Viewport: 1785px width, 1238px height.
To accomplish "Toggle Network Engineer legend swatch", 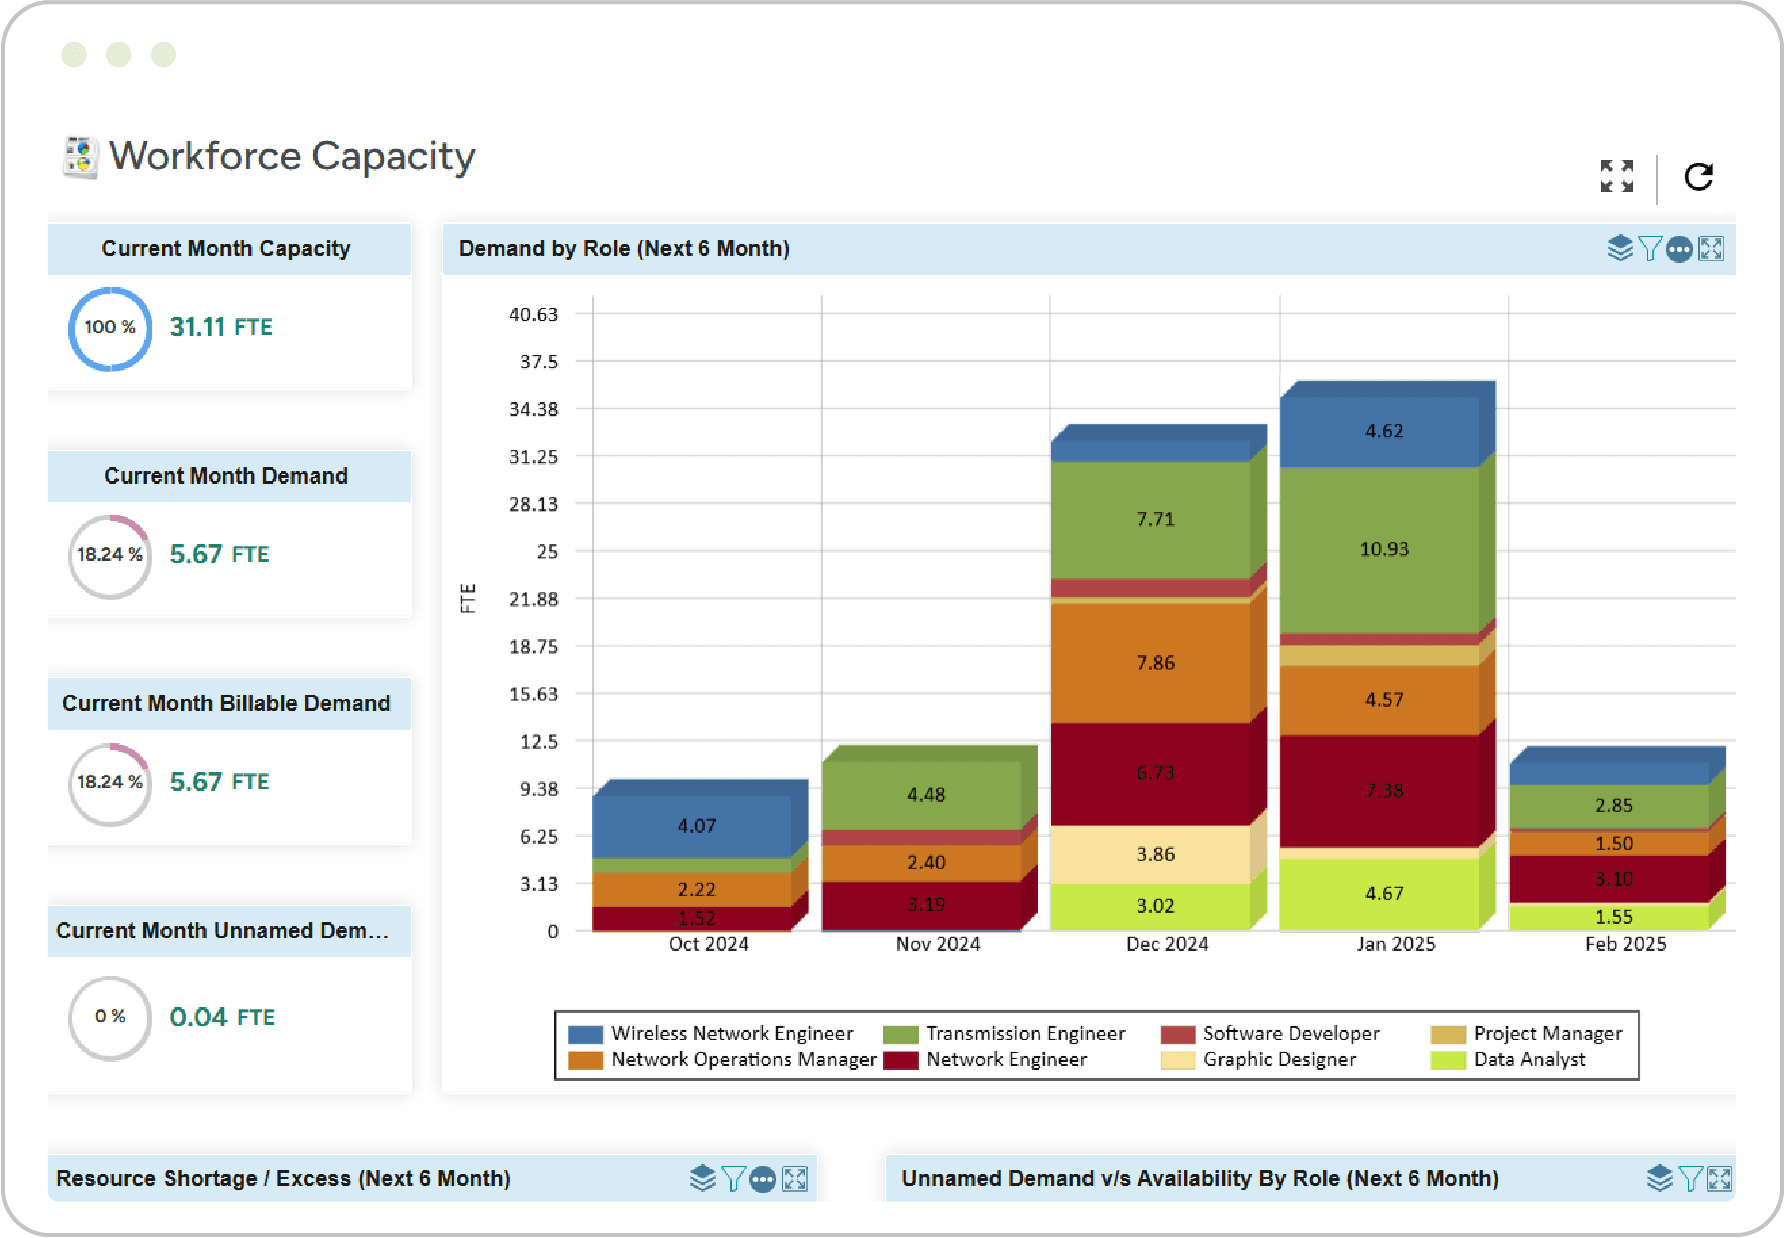I will (900, 1060).
